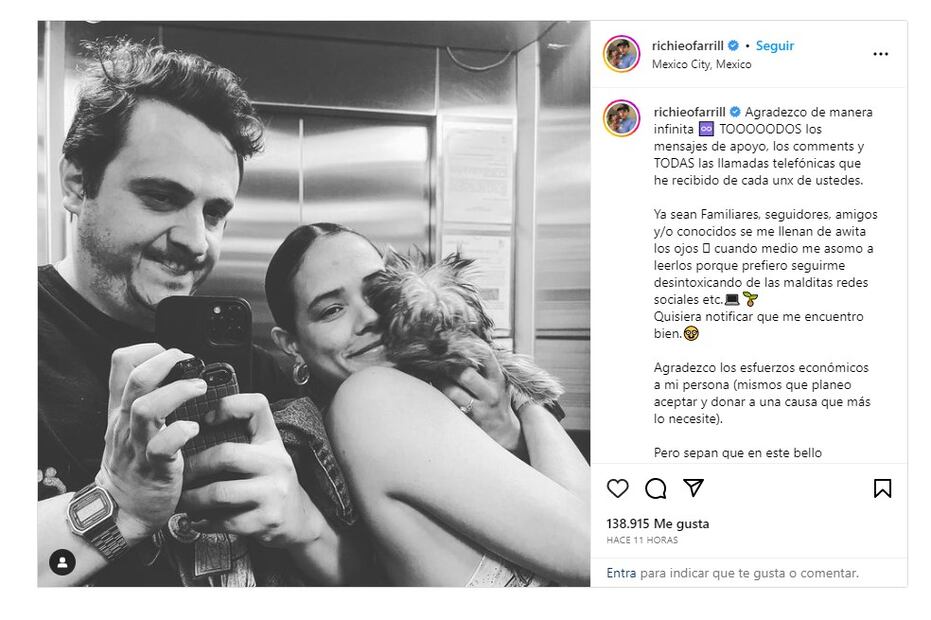This screenshot has width=931, height=620.
Task: Save the post with the bookmark icon
Action: [x=882, y=488]
